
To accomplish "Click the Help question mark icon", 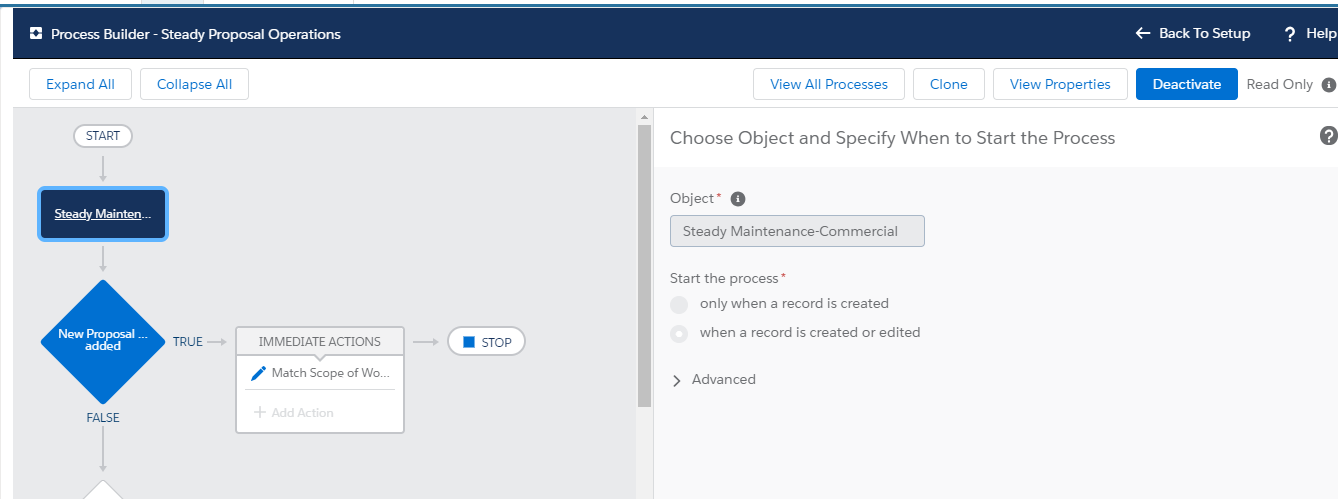I will 1290,34.
